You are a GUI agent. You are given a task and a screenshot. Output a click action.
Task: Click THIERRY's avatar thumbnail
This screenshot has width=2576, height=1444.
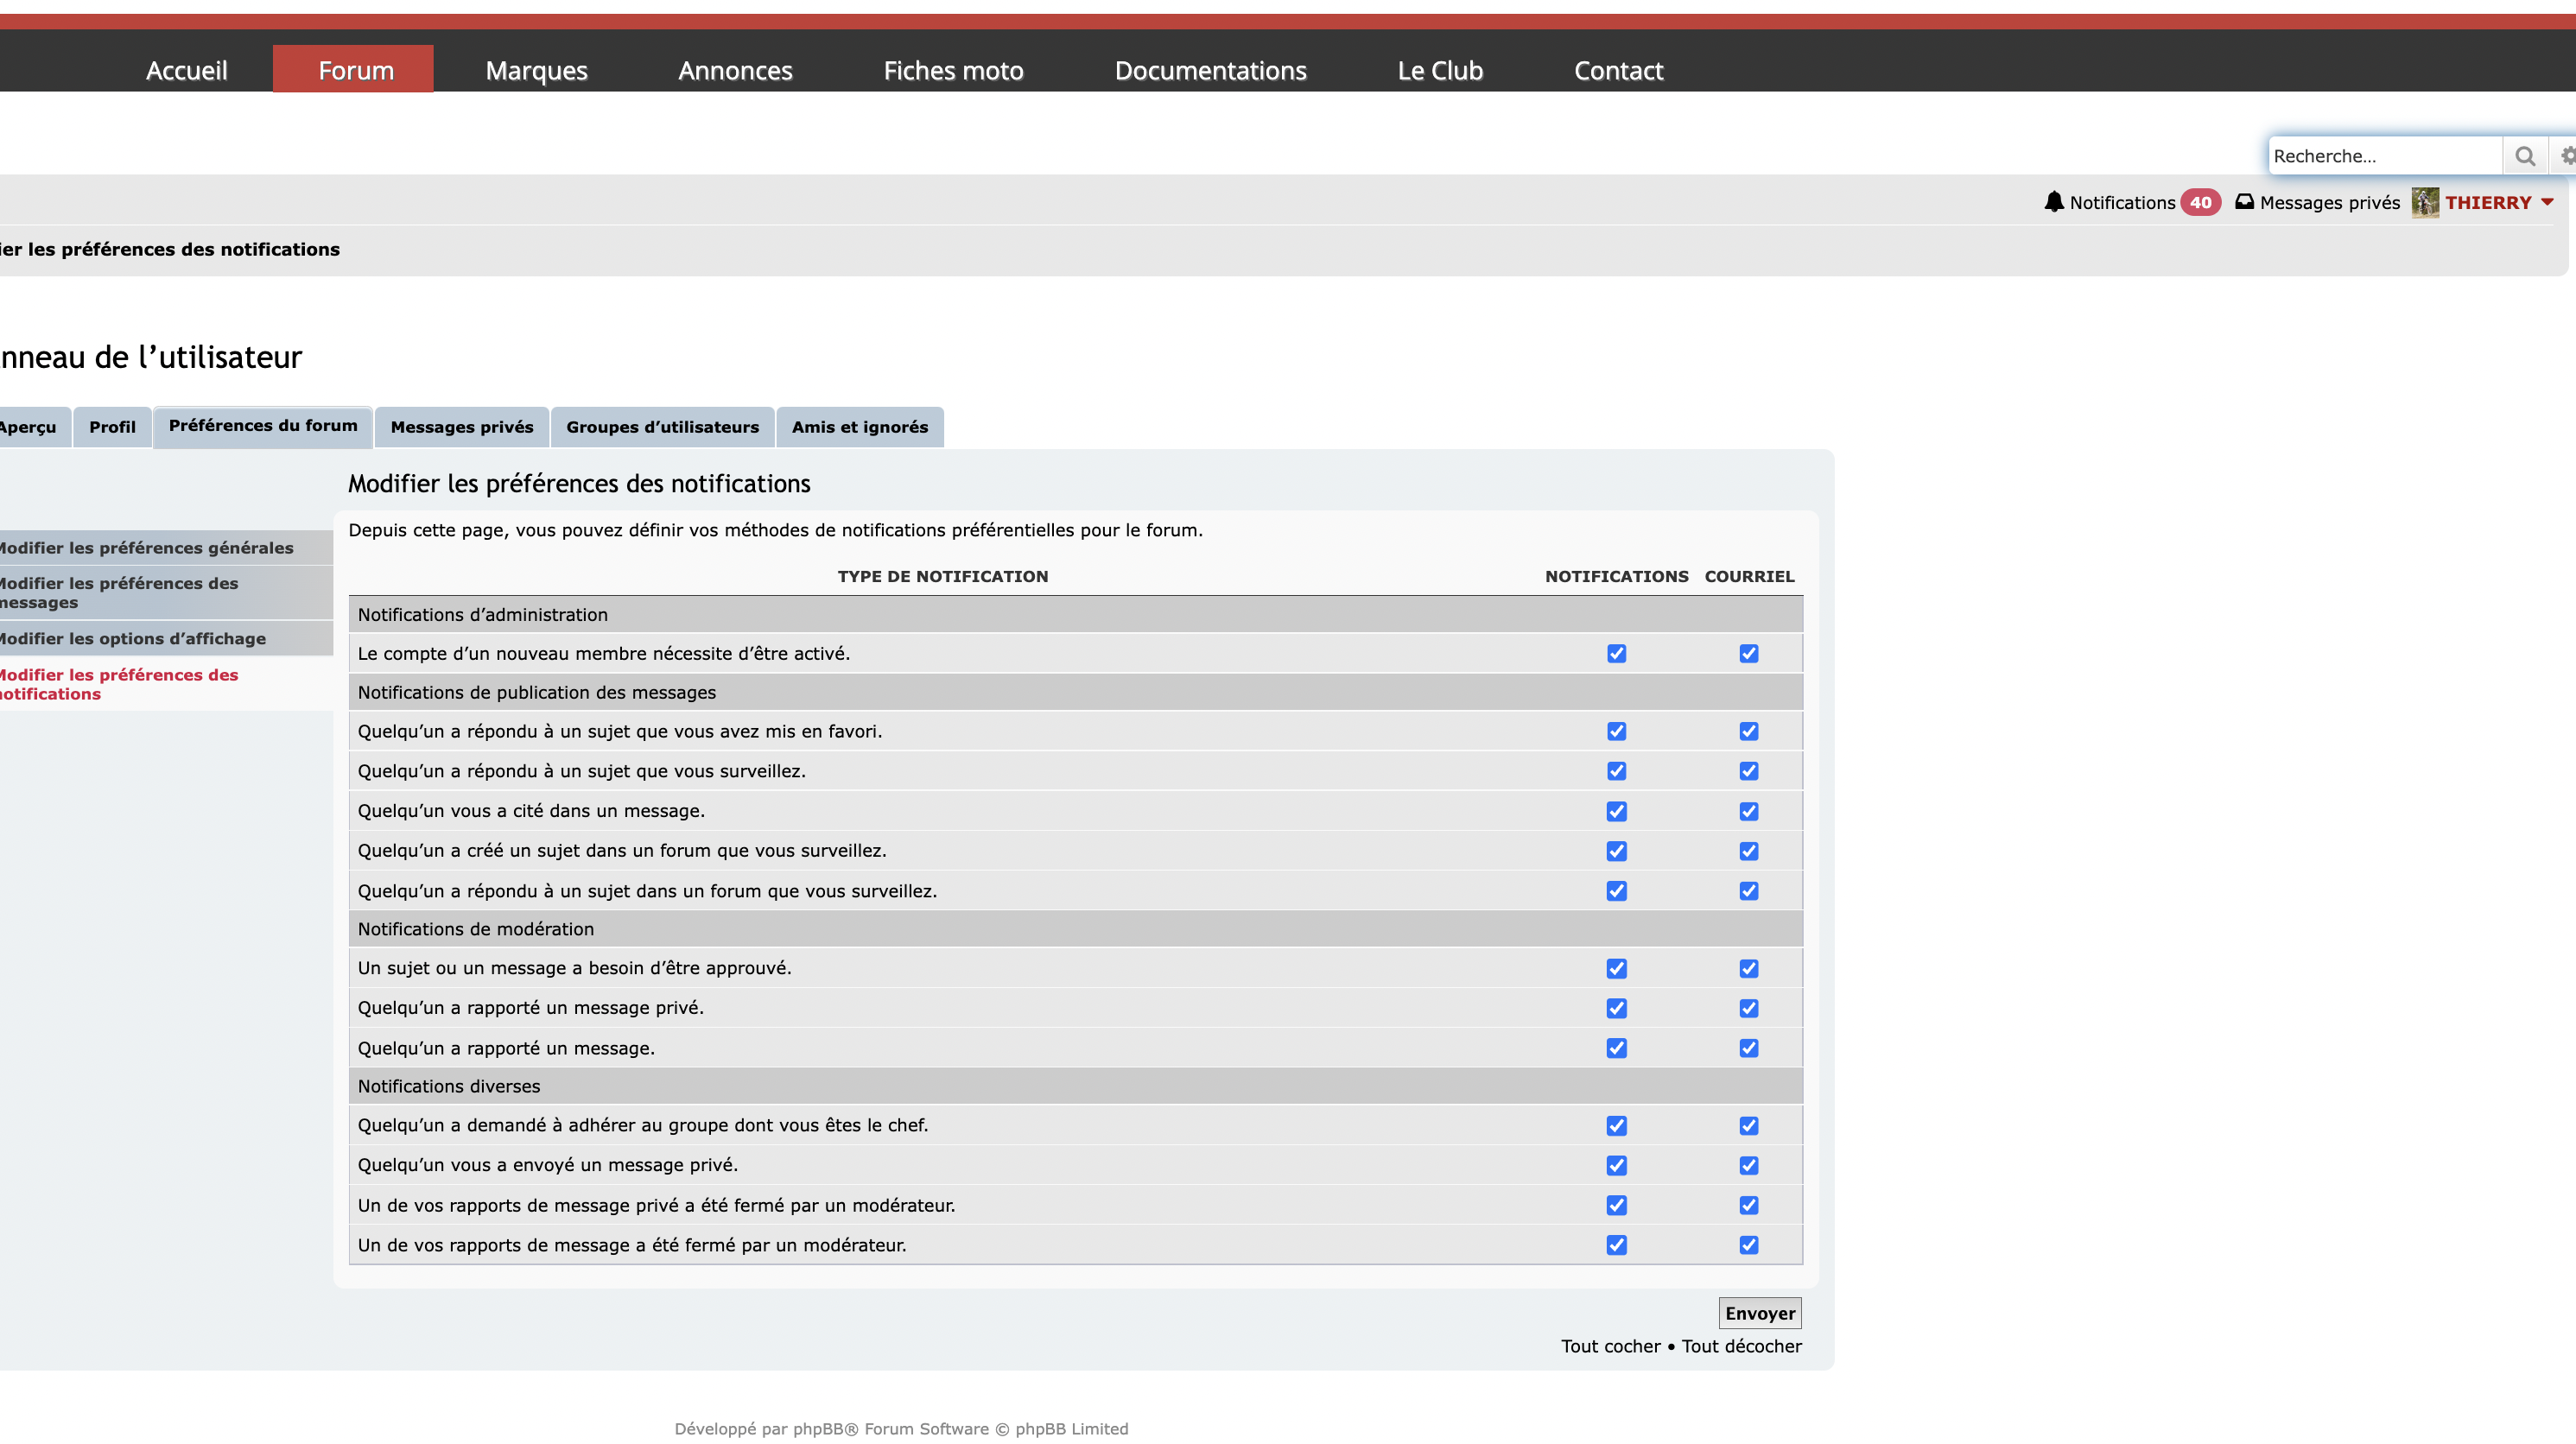pos(2425,202)
